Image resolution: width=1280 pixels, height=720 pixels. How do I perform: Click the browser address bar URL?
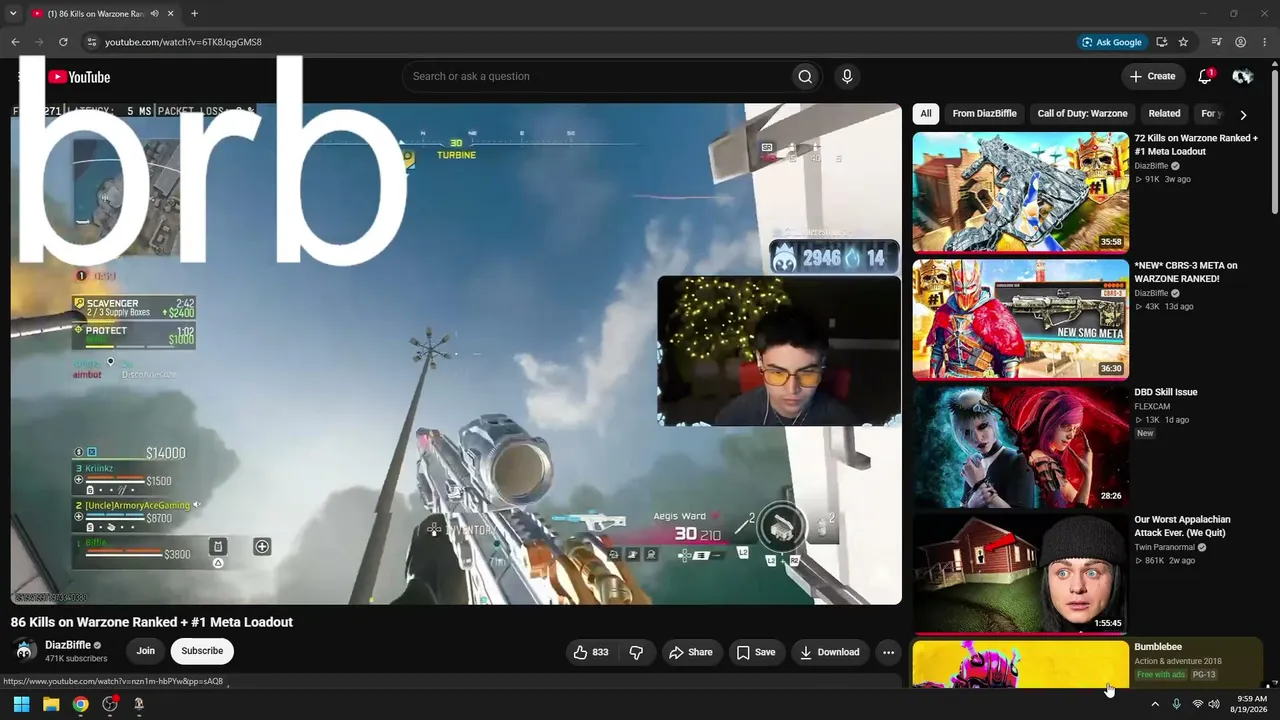[x=183, y=42]
